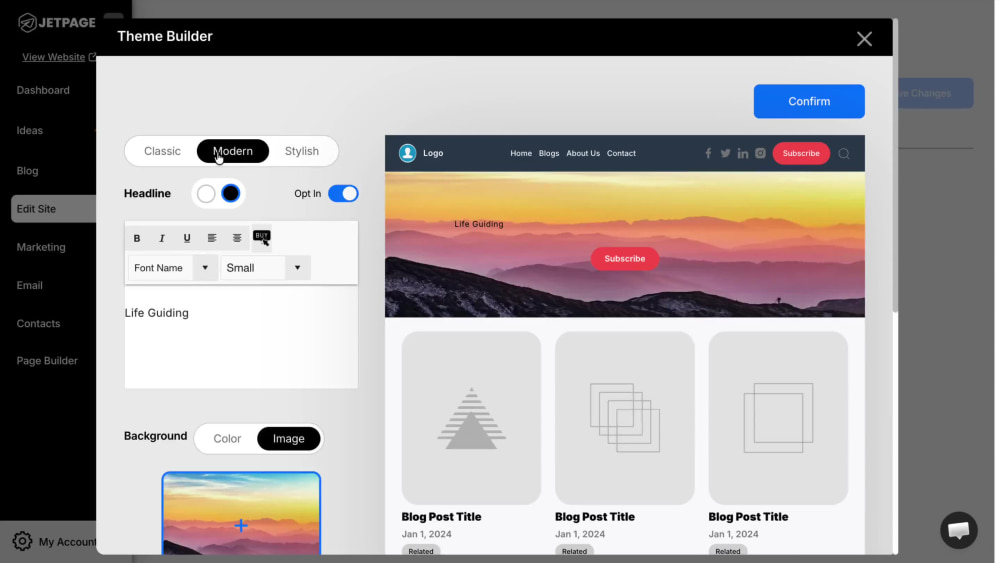Switch Background to Image
Viewport: 1000px width, 563px height.
tap(288, 439)
